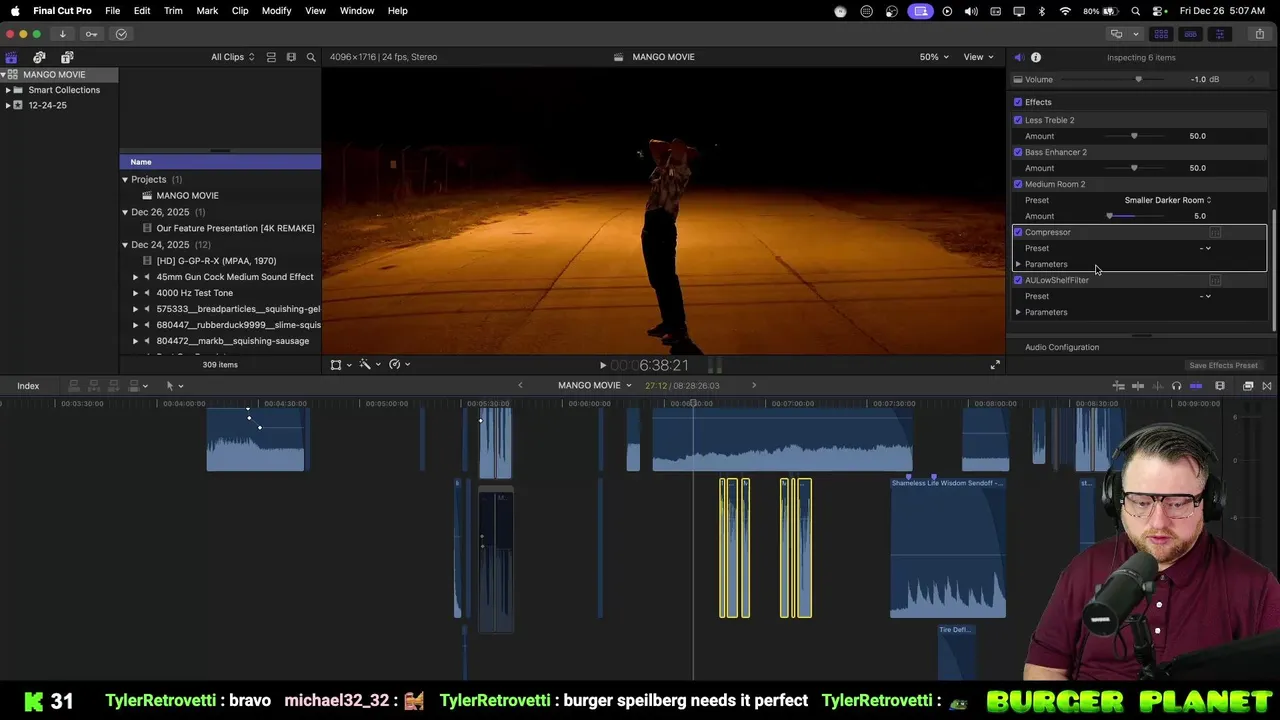Show the Photos and Audio sidebar

point(39,57)
